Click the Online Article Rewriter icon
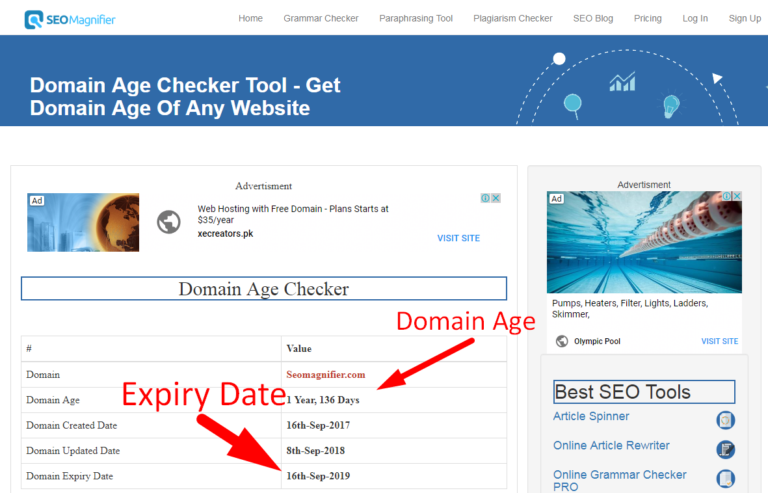768x493 pixels. pos(726,449)
